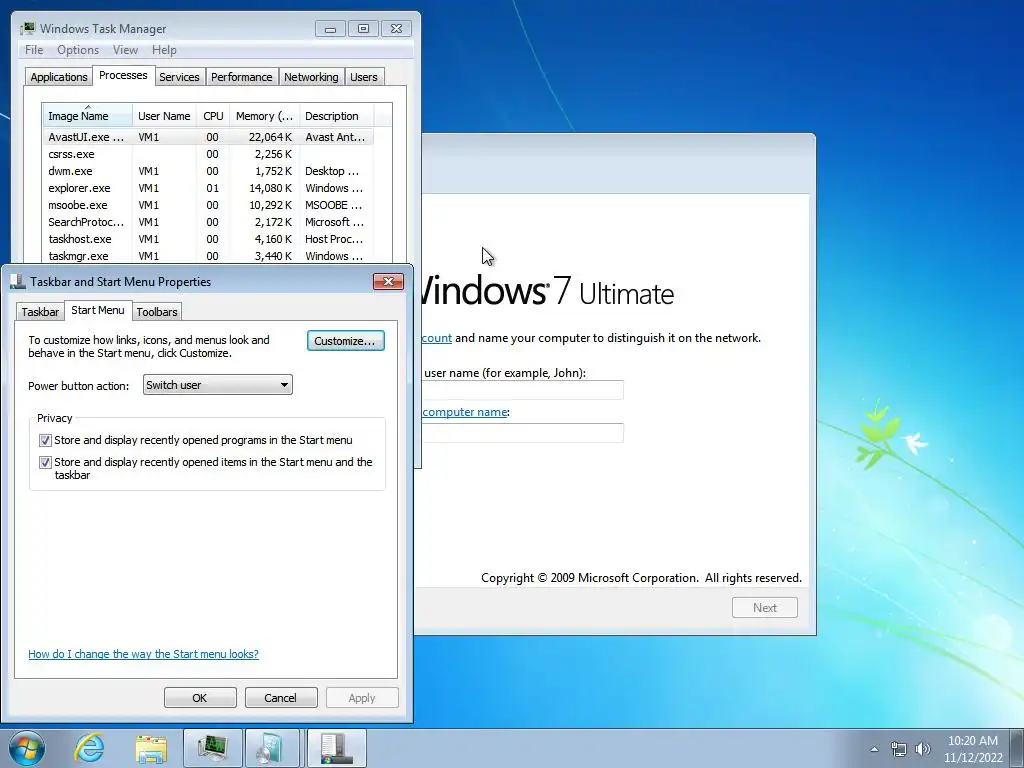Switch to Task Manager taskbar button
The width and height of the screenshot is (1024, 768).
pyautogui.click(x=212, y=748)
